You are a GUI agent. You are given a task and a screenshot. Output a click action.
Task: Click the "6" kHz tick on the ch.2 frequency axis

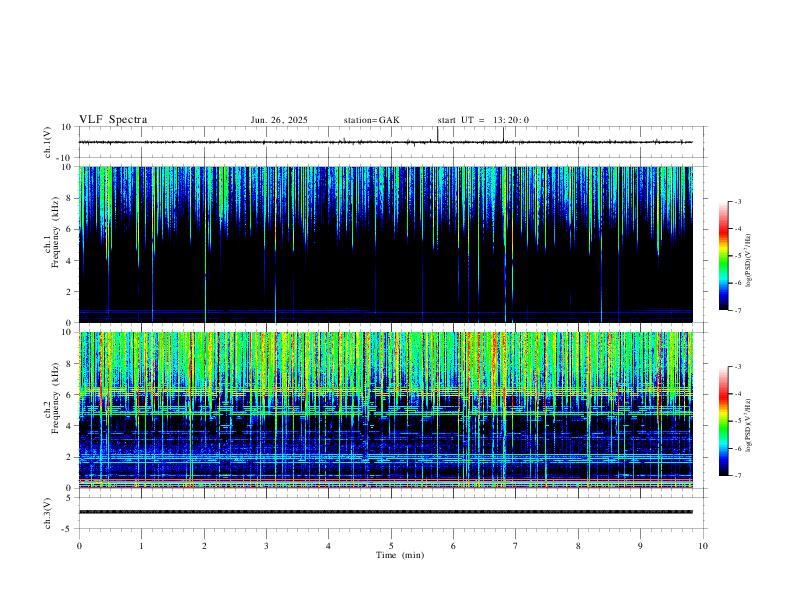[70, 395]
